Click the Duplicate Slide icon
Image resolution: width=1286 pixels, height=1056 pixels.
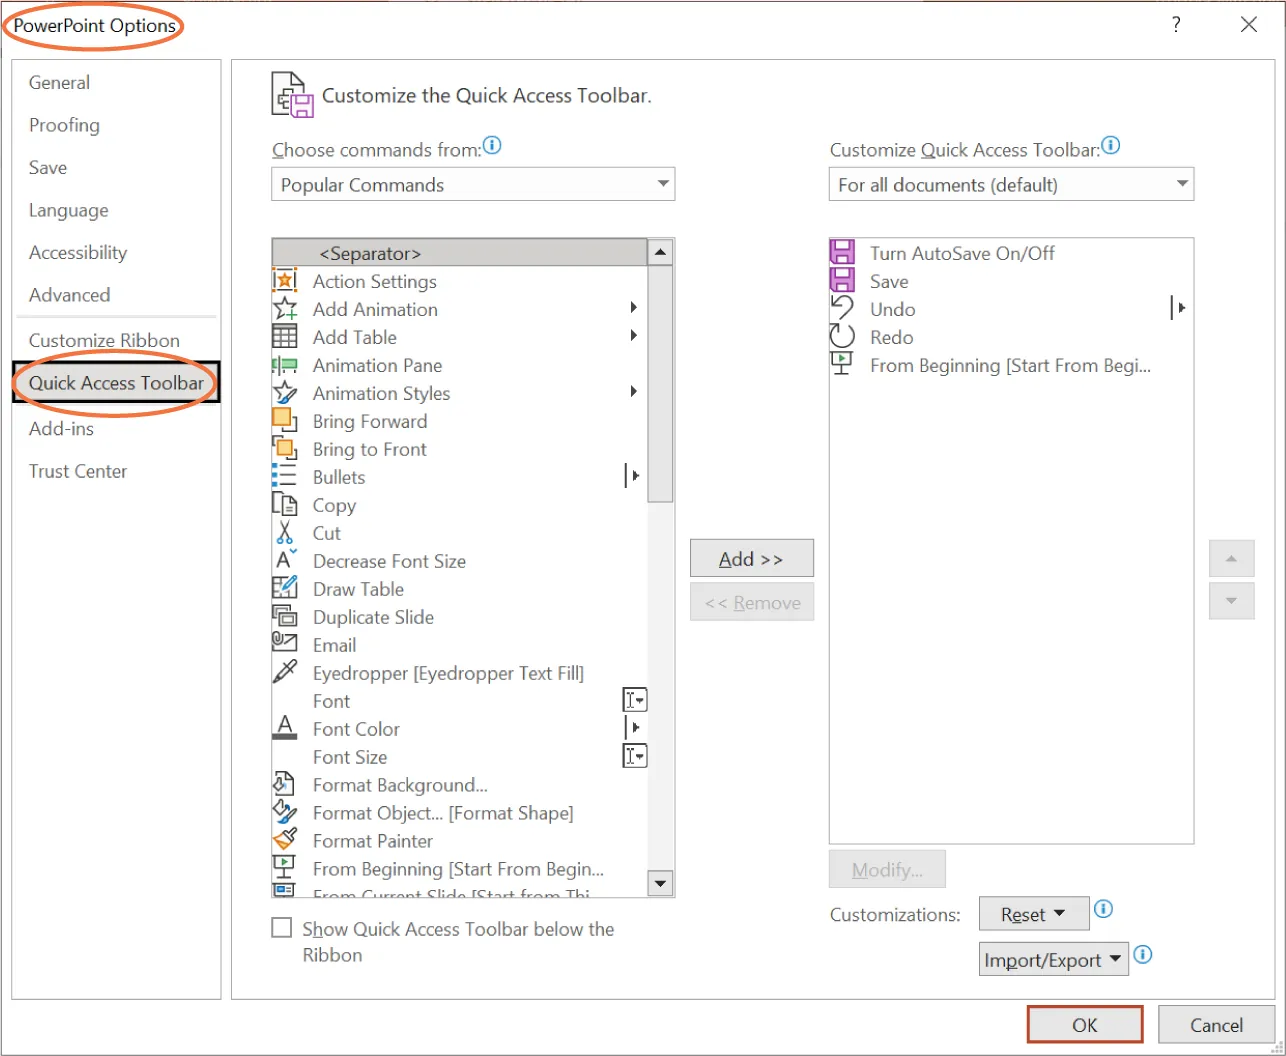pos(284,617)
